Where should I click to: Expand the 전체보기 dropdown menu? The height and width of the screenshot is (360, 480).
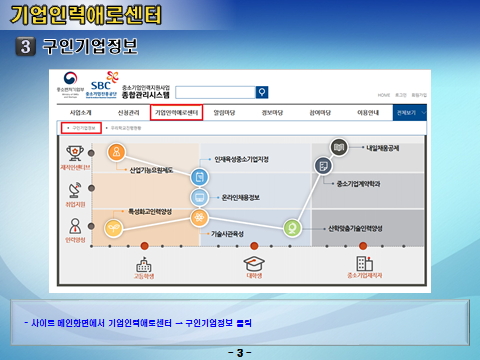click(x=410, y=113)
